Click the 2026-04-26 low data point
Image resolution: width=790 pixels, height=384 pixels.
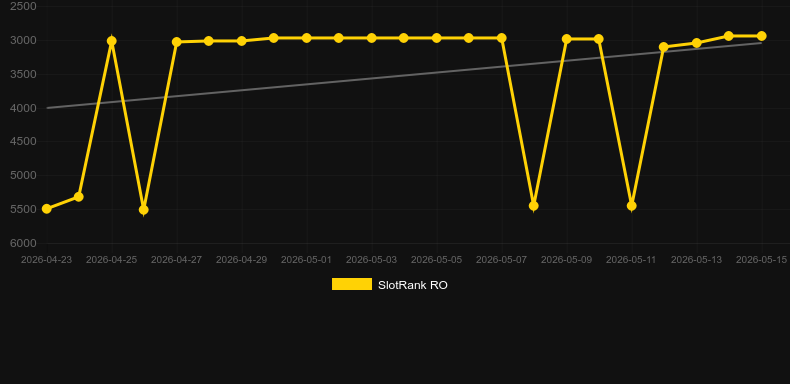144,210
